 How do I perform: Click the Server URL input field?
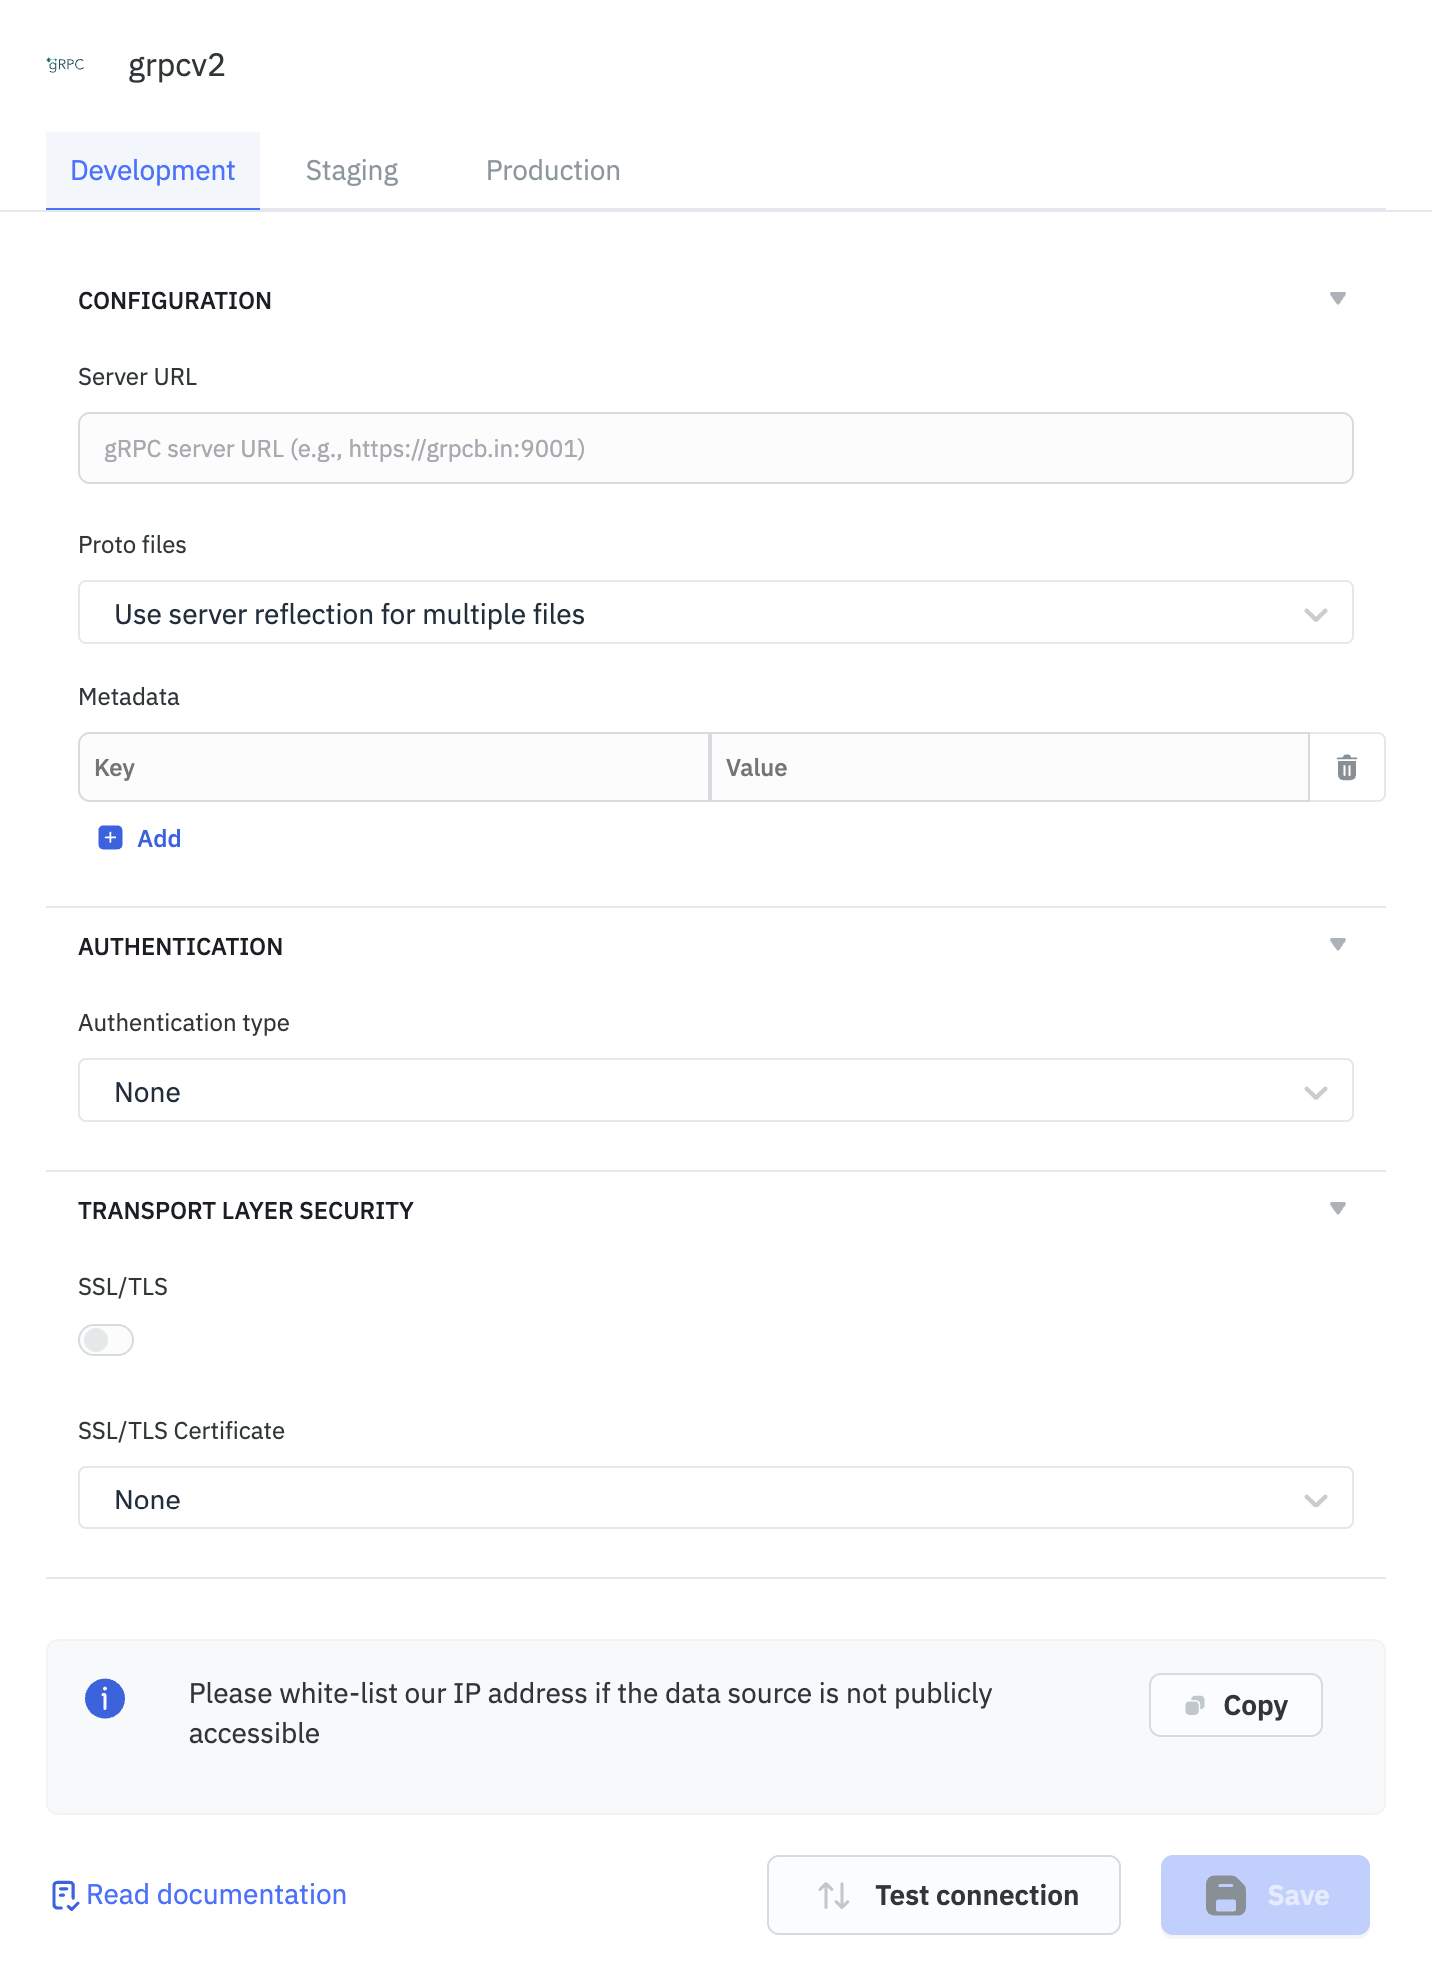(x=715, y=448)
